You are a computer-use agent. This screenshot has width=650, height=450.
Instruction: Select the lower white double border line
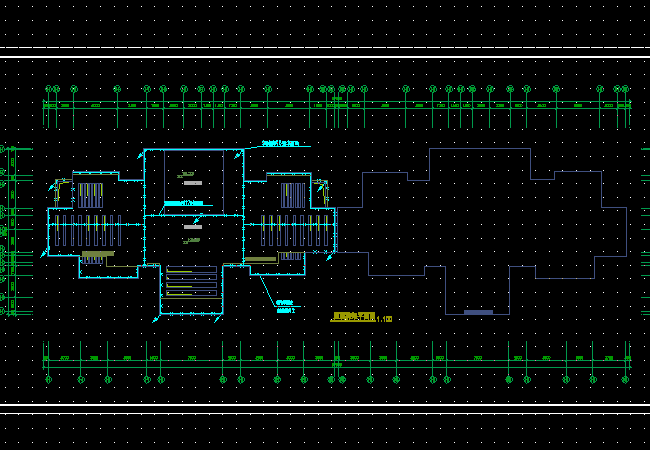(325, 408)
